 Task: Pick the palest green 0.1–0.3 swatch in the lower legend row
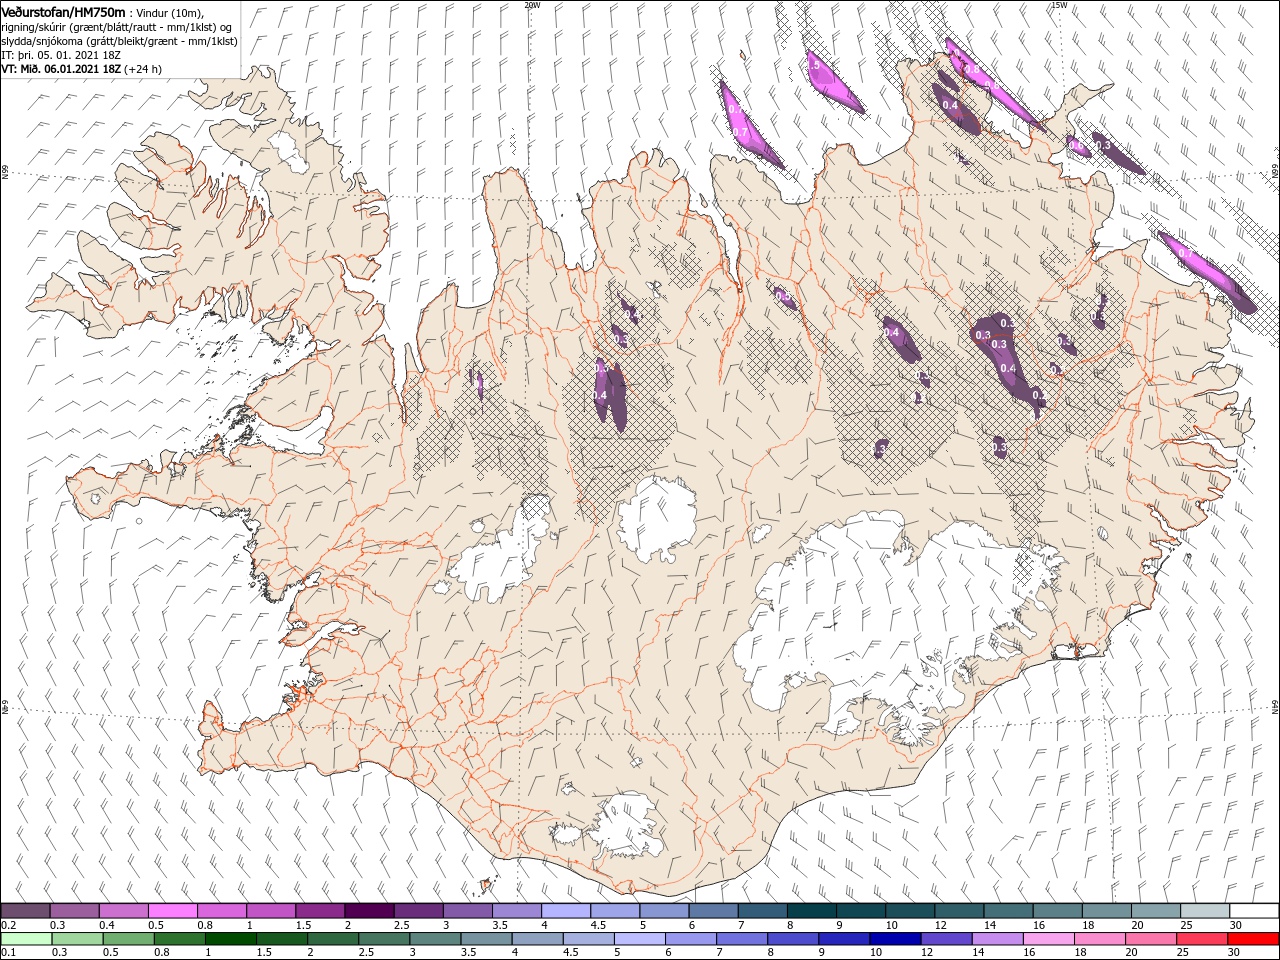(26, 939)
